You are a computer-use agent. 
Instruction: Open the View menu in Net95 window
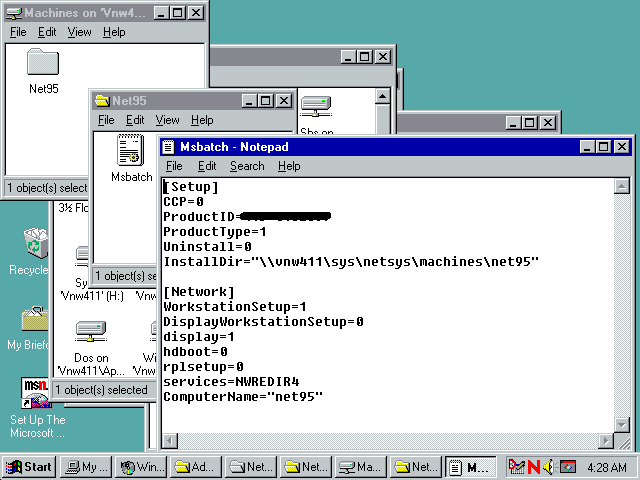tap(167, 120)
